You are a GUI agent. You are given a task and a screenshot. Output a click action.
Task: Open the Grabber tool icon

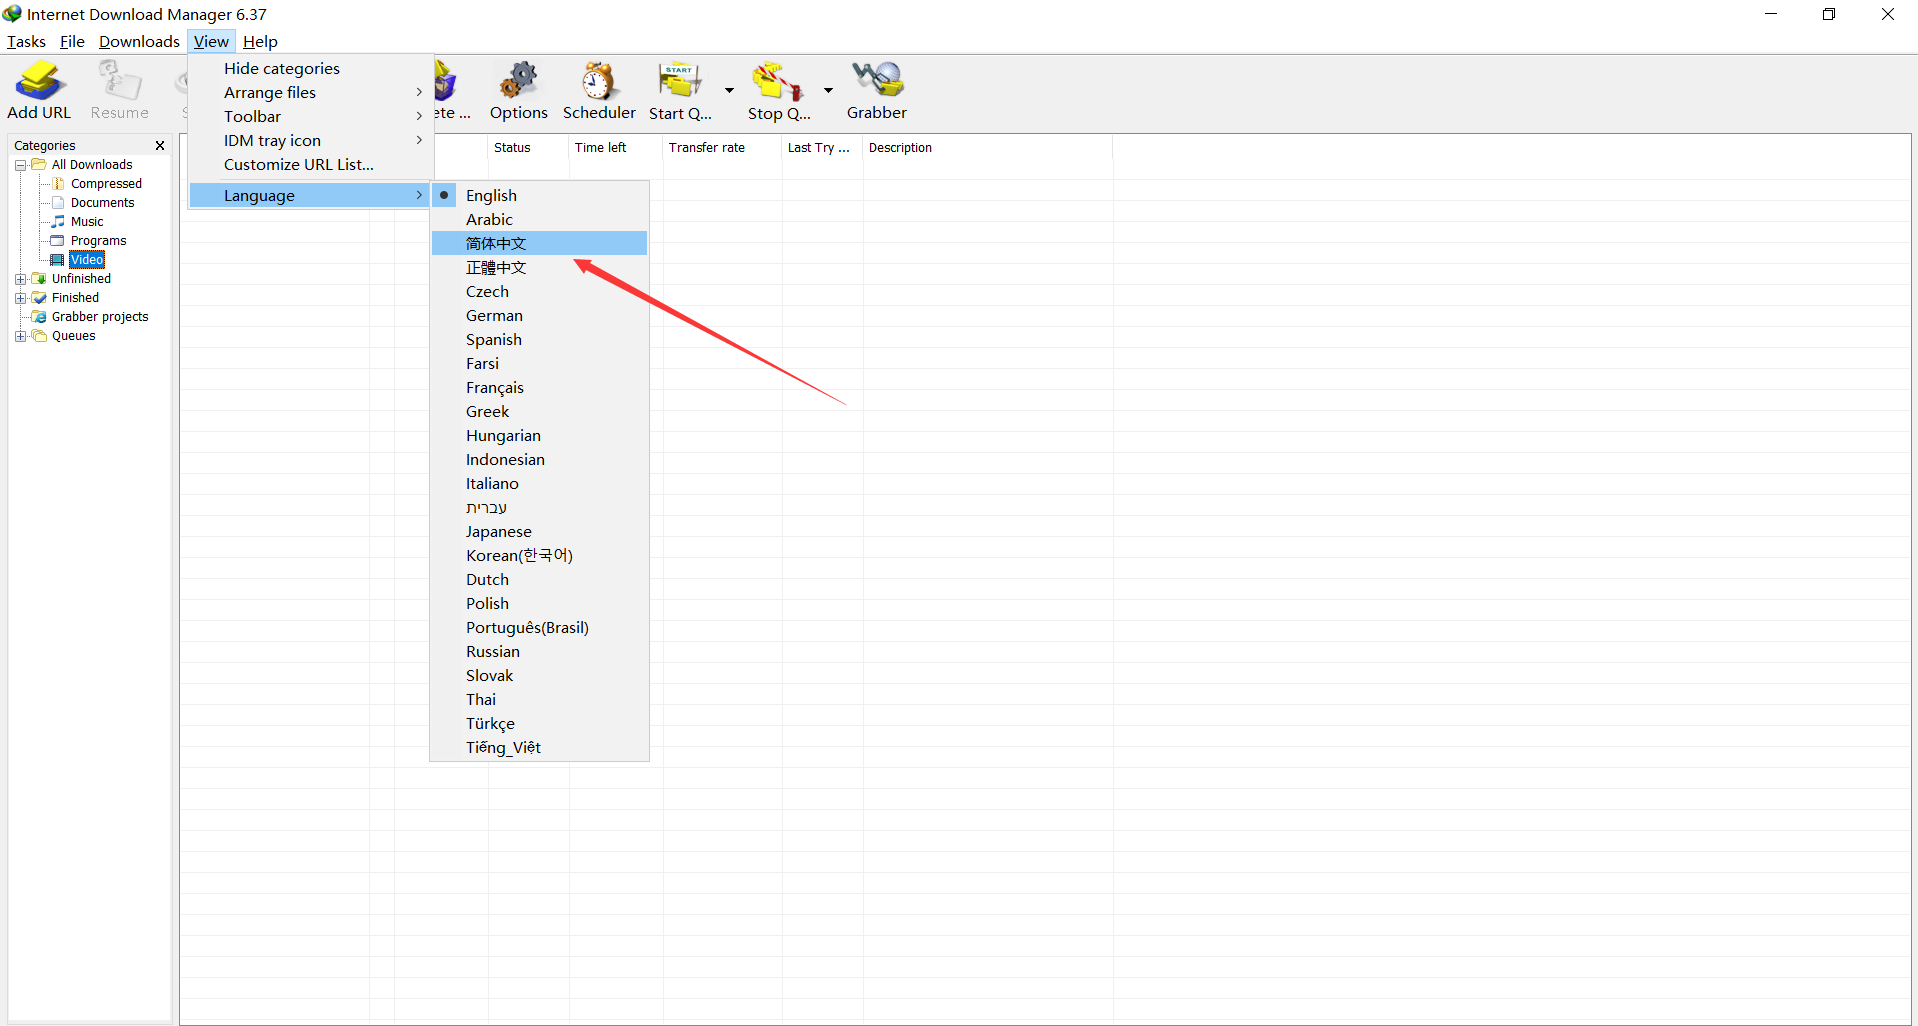877,80
